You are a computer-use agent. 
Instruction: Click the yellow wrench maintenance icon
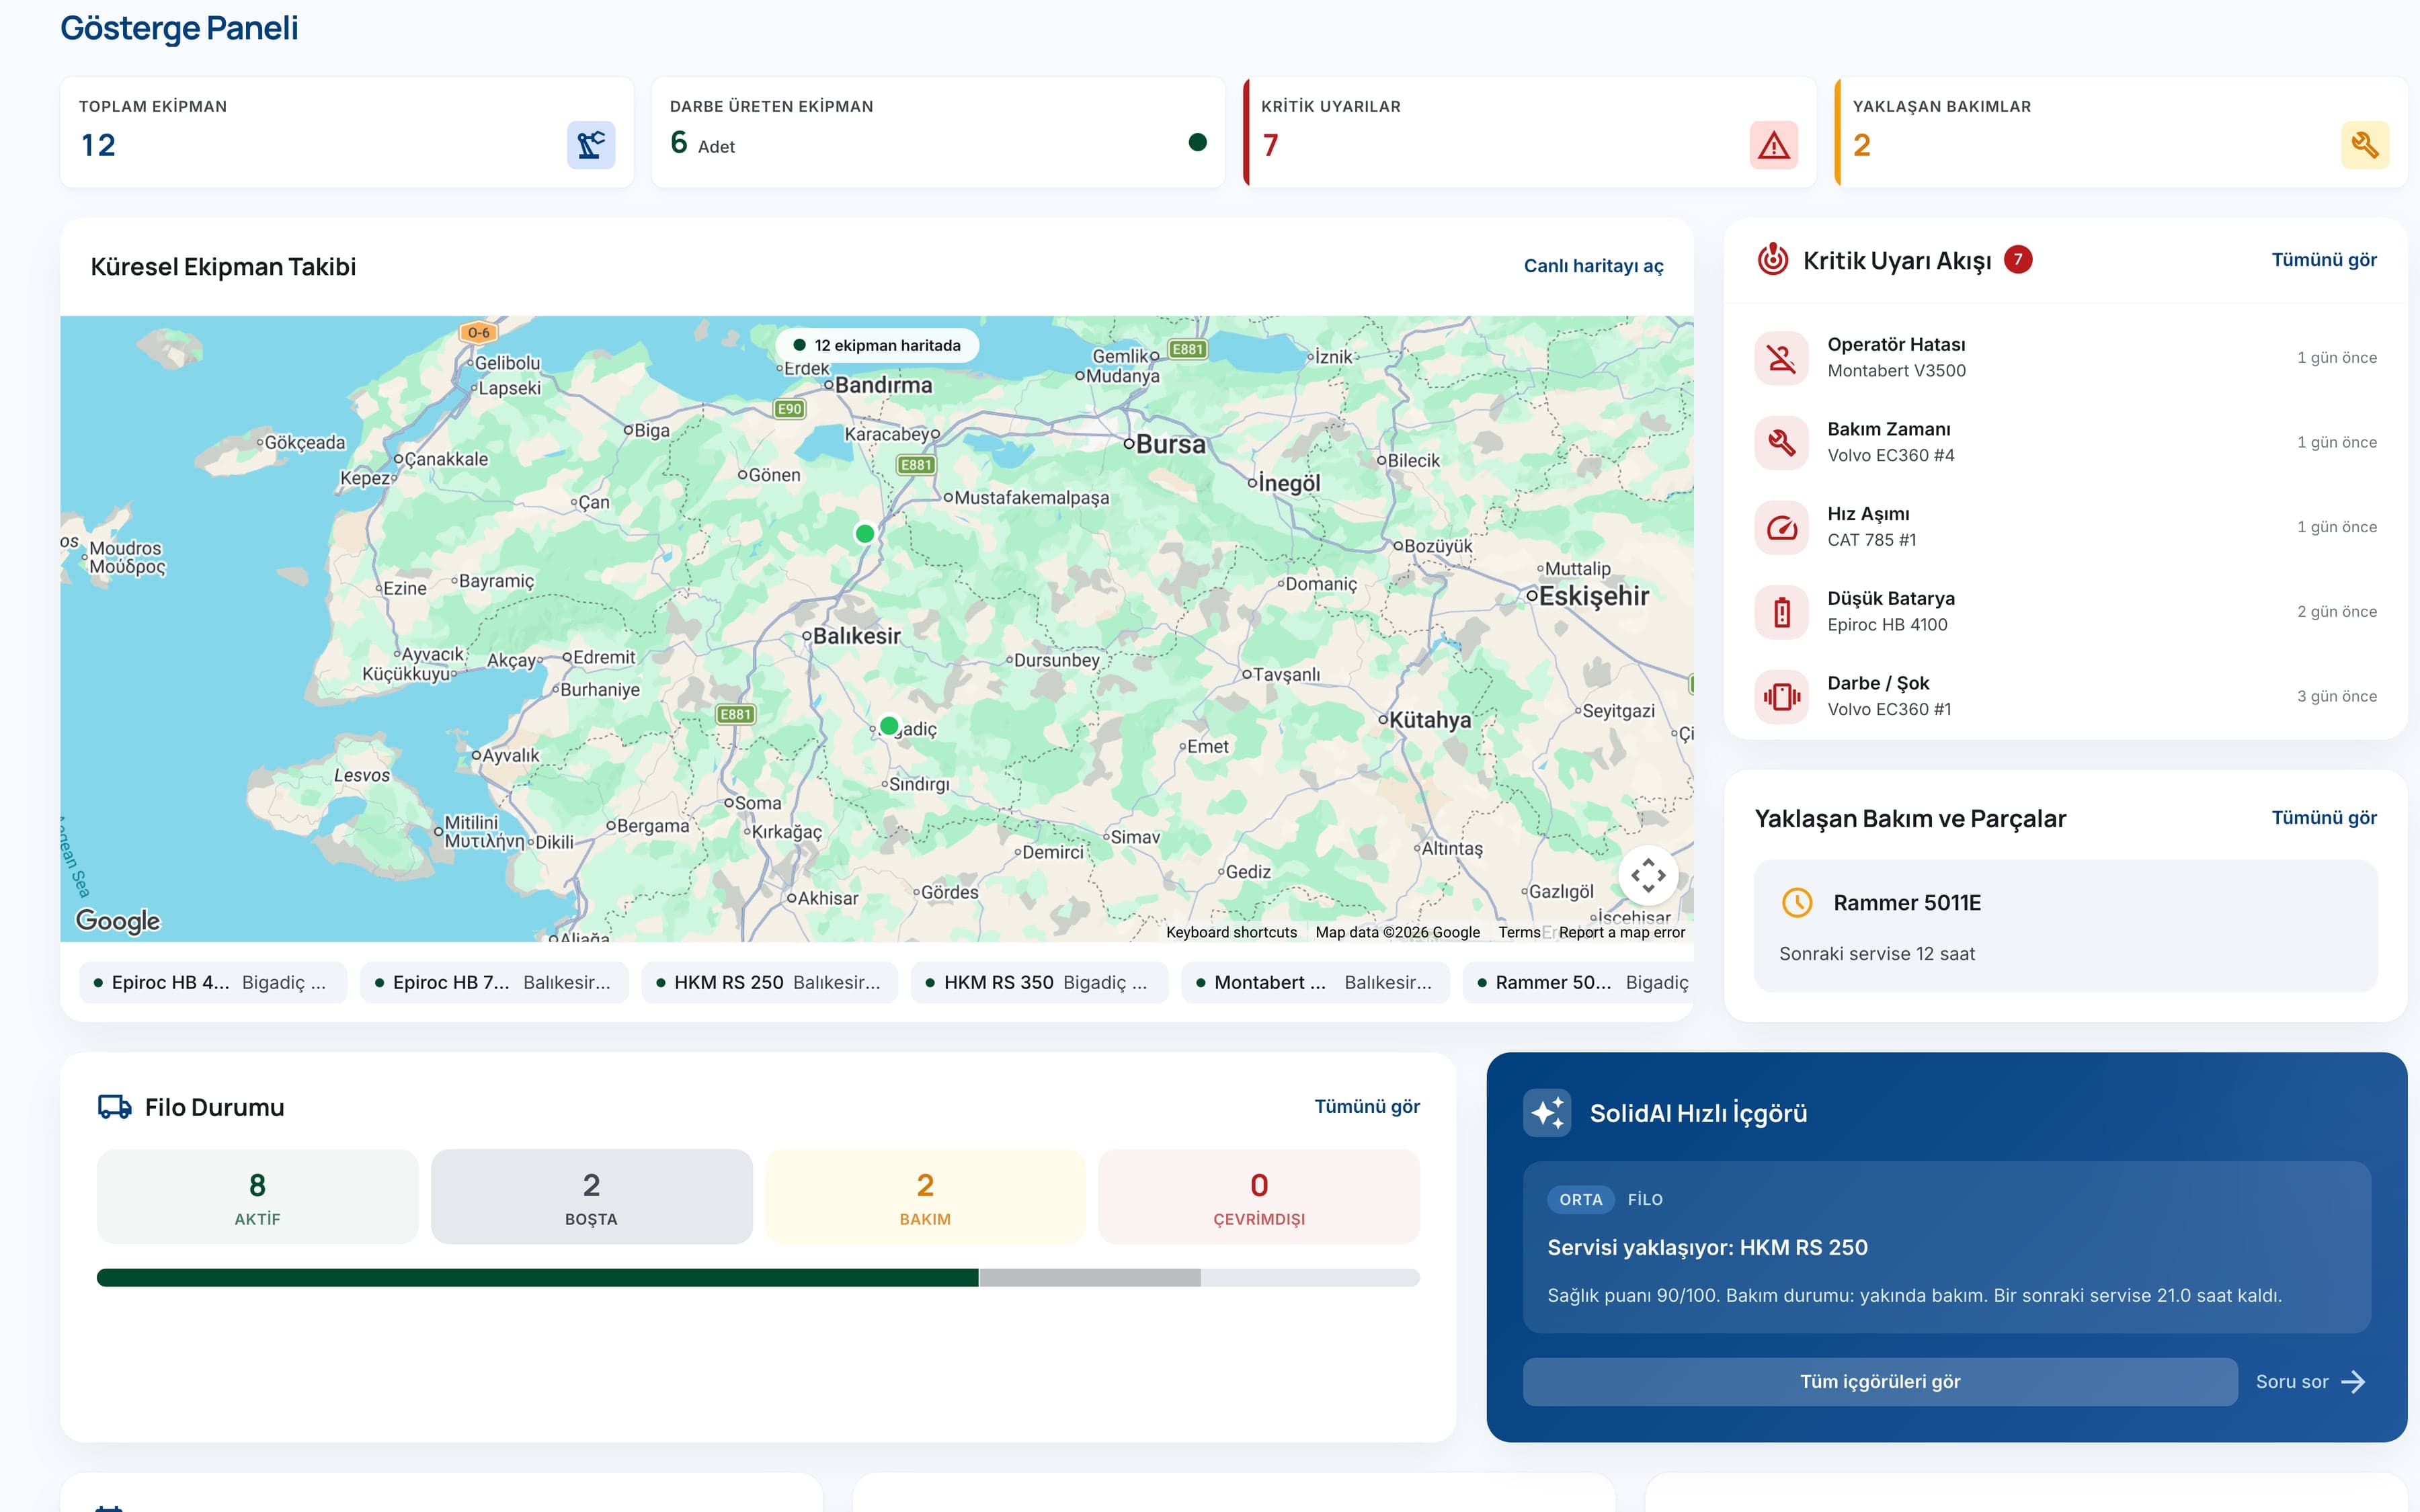(x=2365, y=145)
